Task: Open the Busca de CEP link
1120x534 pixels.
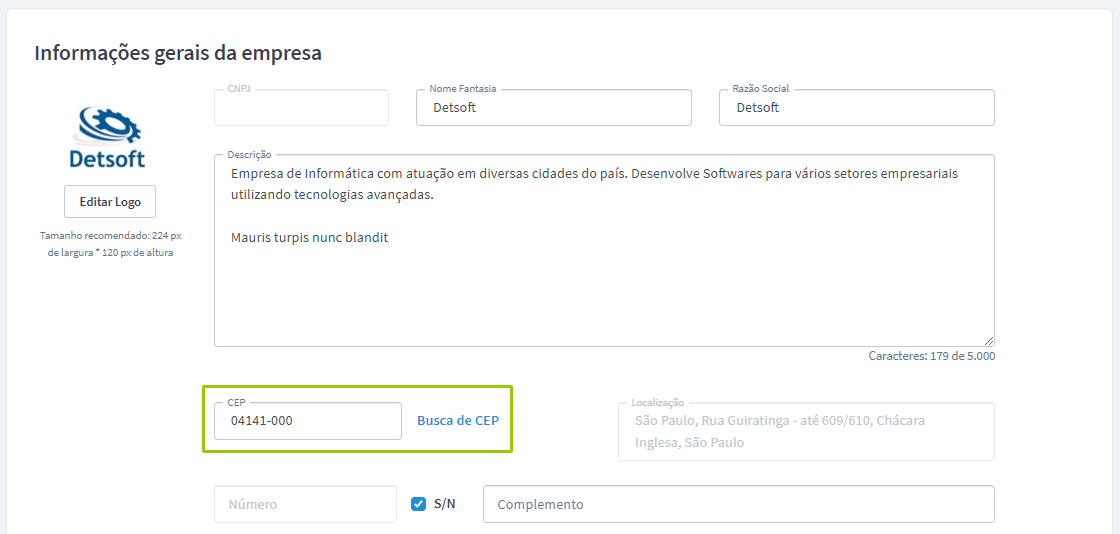Action: (457, 421)
